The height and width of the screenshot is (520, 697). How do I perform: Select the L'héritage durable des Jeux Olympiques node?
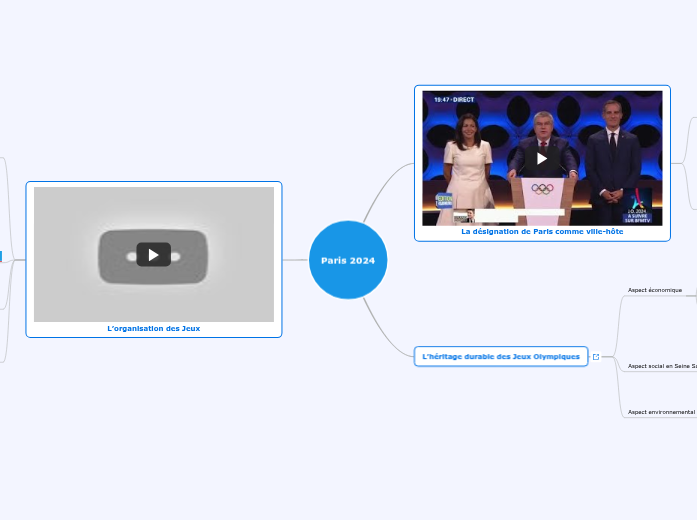tap(501, 357)
